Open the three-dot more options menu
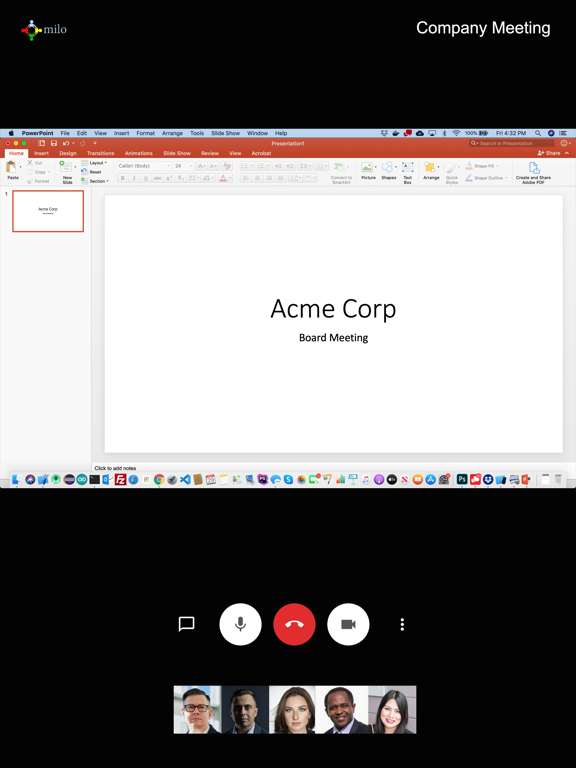This screenshot has height=768, width=576. coord(402,624)
